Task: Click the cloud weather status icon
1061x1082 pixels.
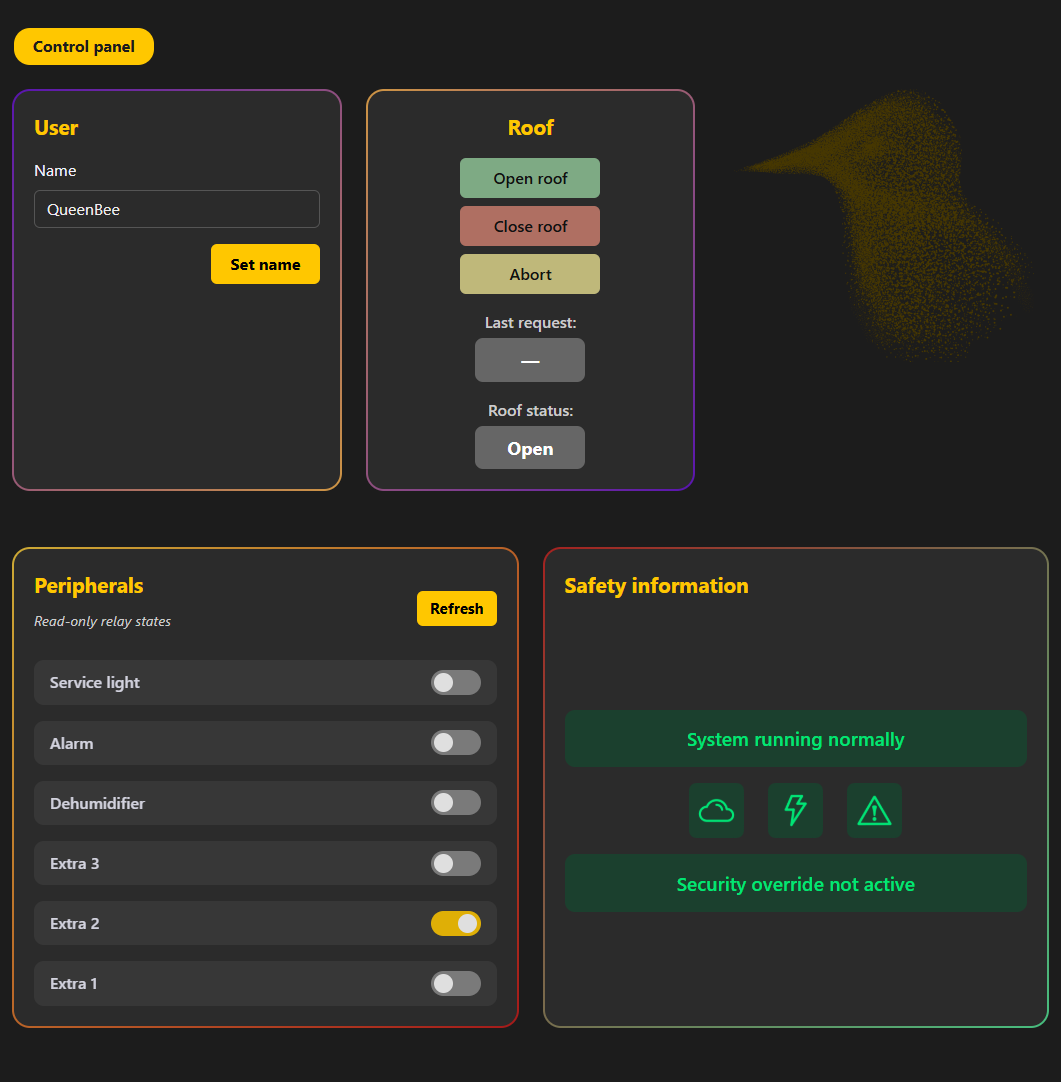Action: coord(716,810)
